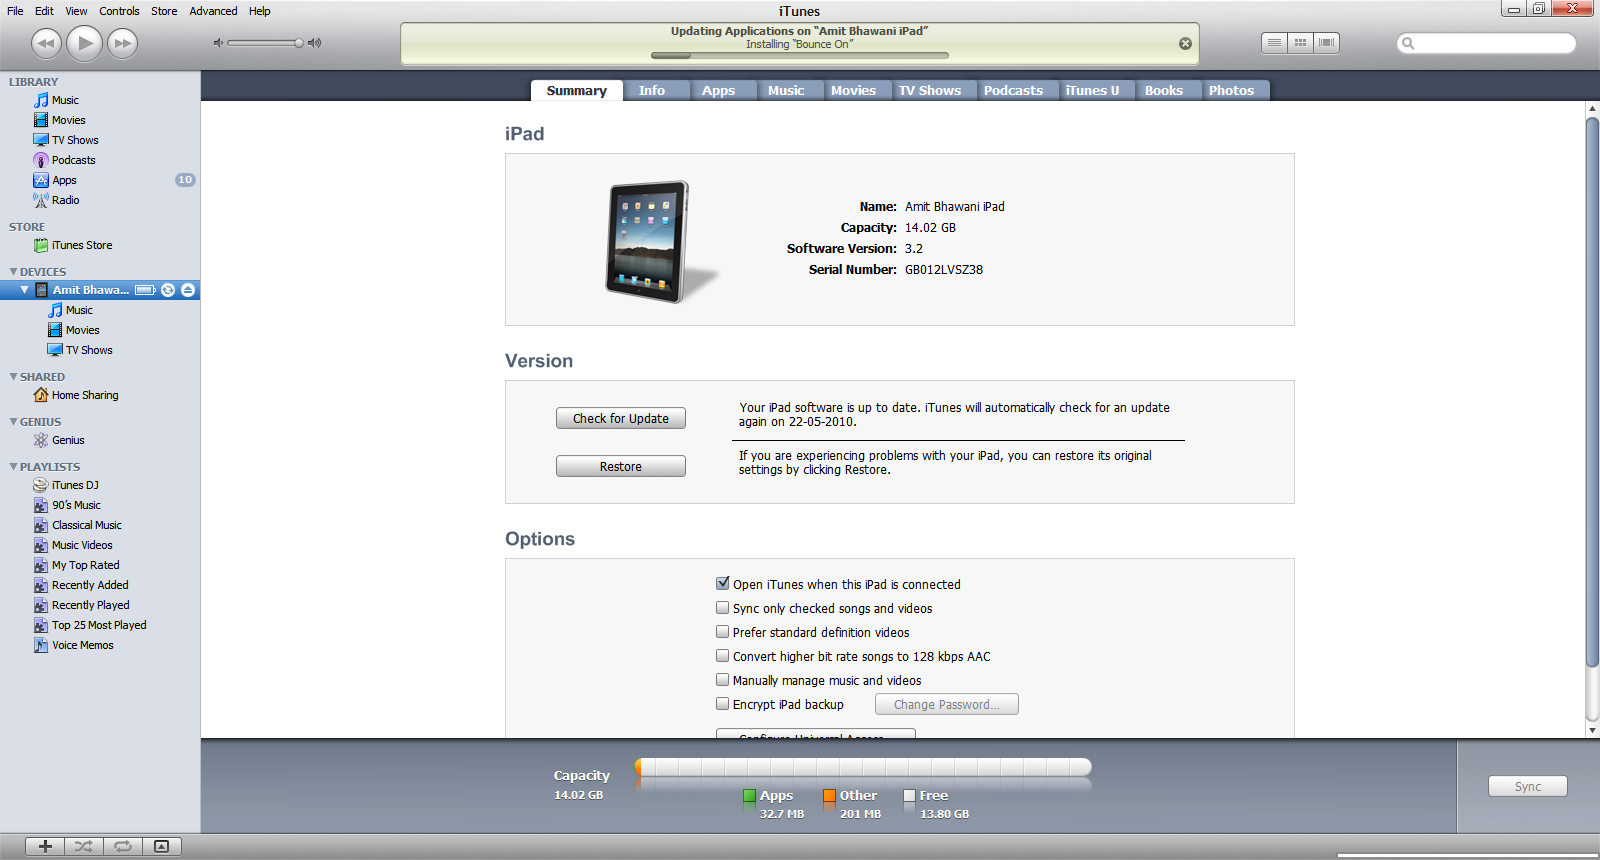The width and height of the screenshot is (1600, 860).
Task: Click the Previous track rewind button
Action: (46, 43)
